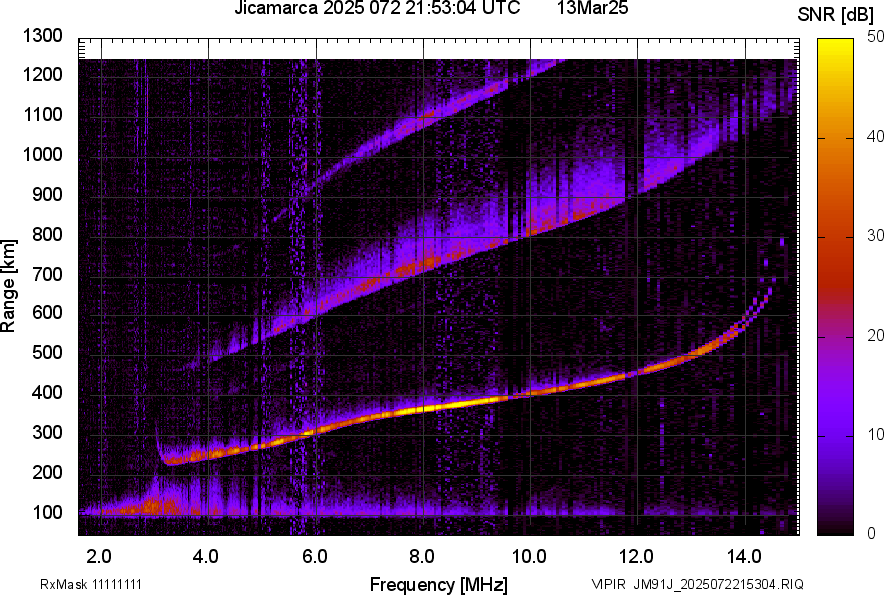Click the 14.0 frequency tick label
The height and width of the screenshot is (595, 884).
pyautogui.click(x=744, y=557)
